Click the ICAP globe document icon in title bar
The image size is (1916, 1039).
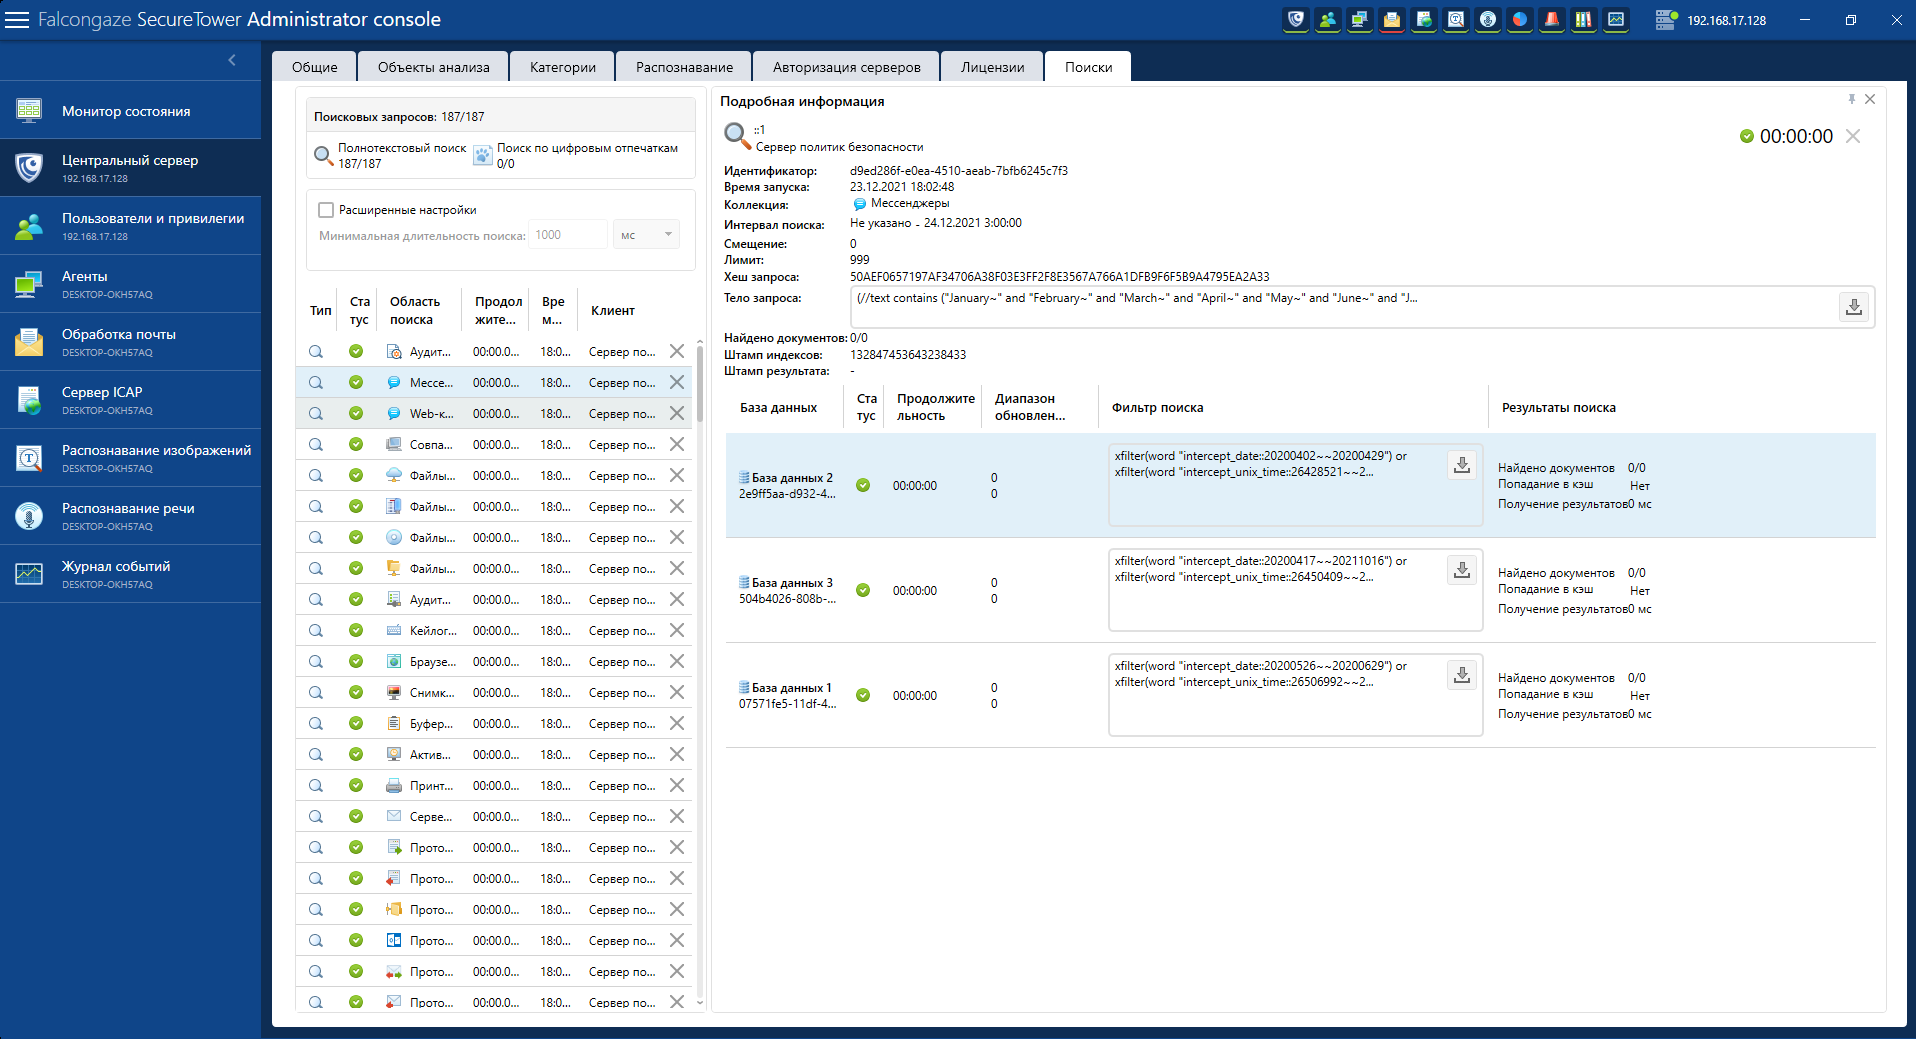tap(1424, 20)
